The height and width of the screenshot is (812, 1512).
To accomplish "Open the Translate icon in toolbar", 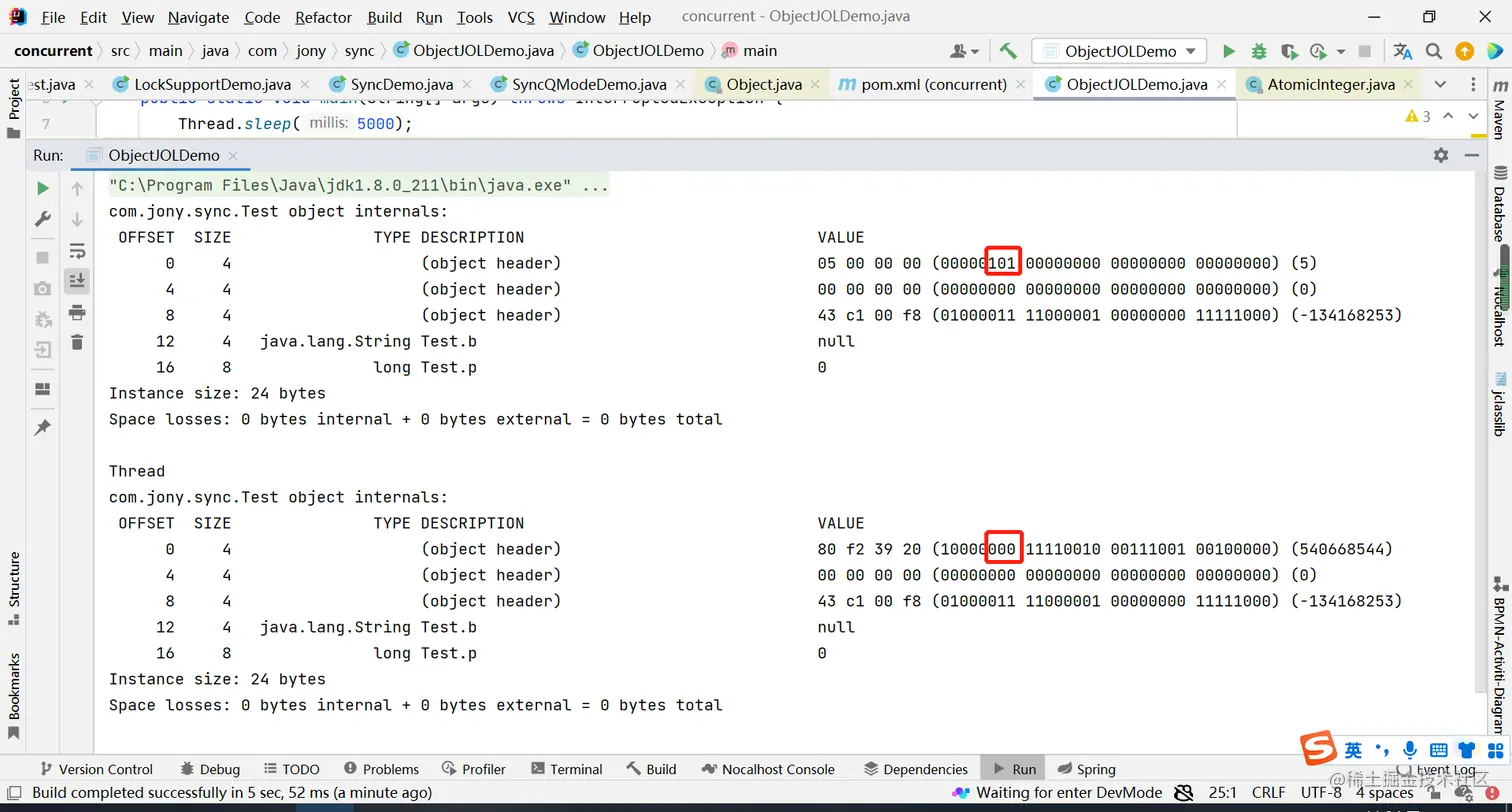I will (1403, 51).
